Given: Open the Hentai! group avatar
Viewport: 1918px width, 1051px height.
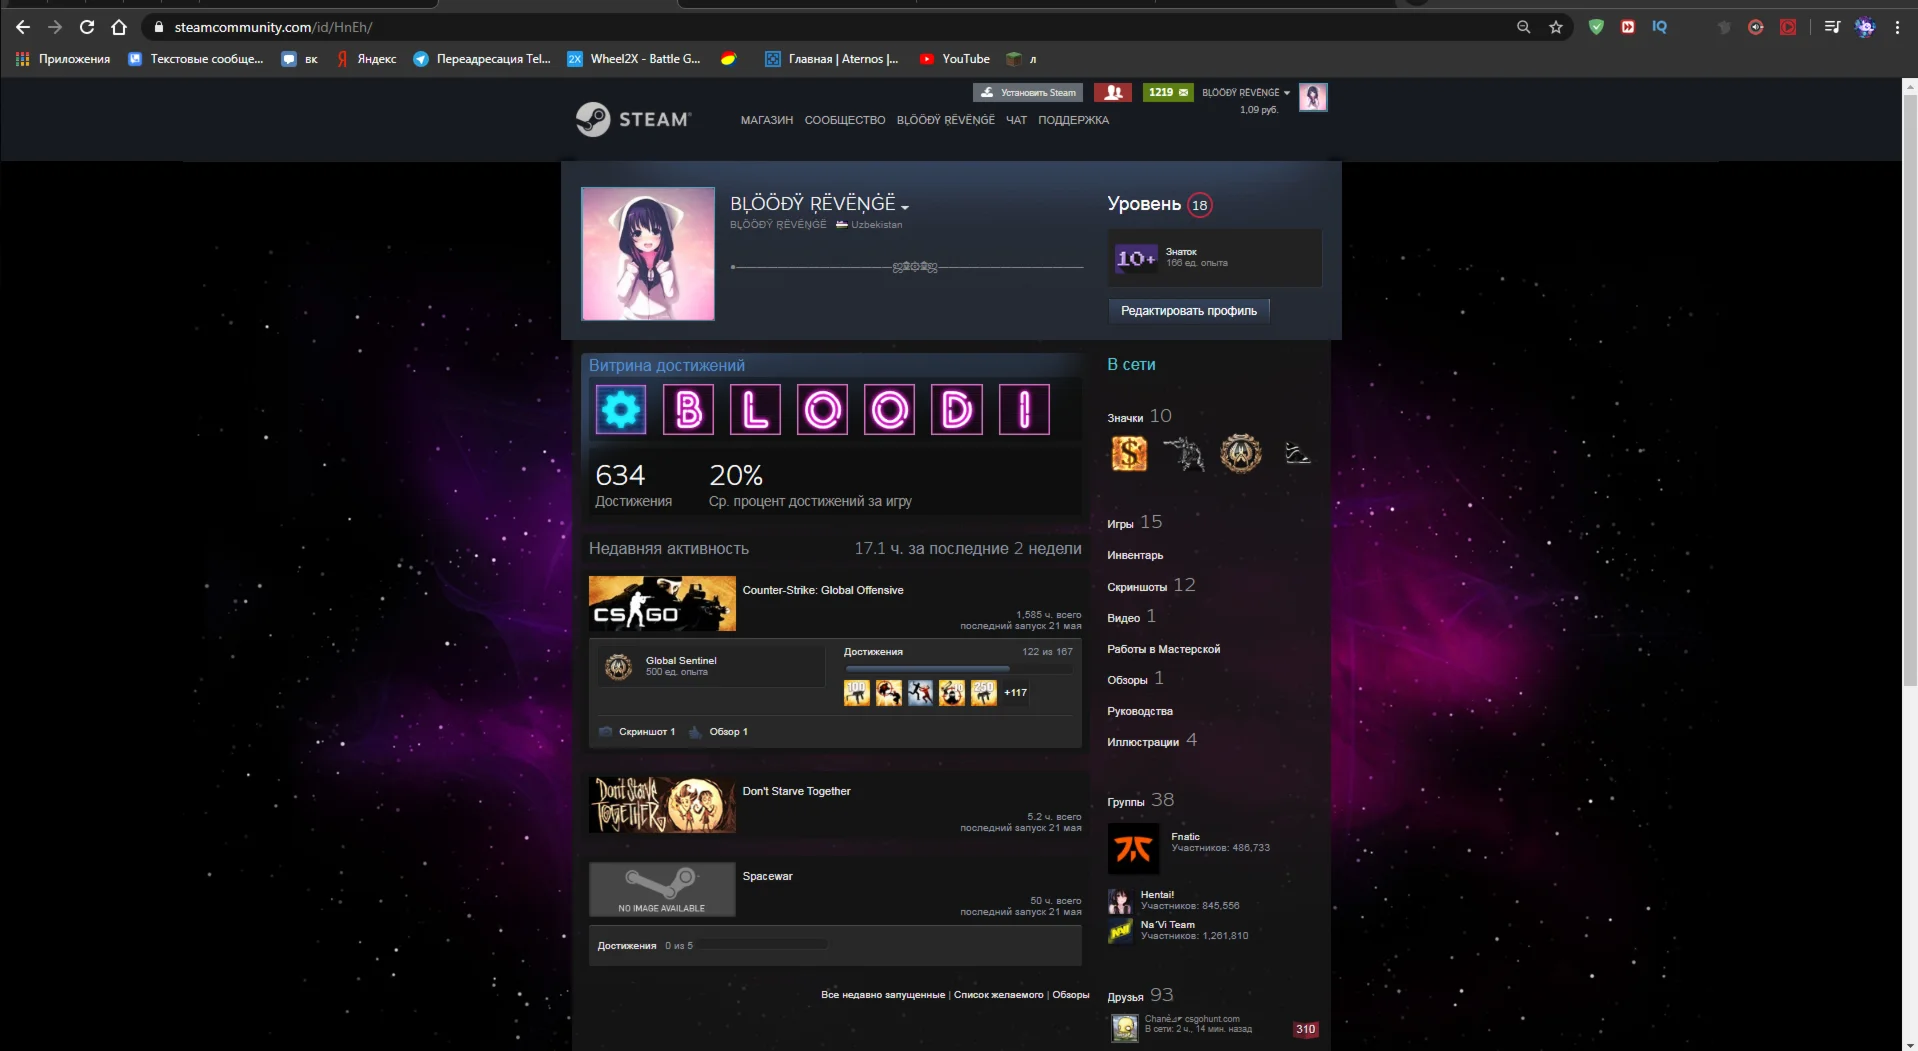Looking at the screenshot, I should (x=1120, y=901).
